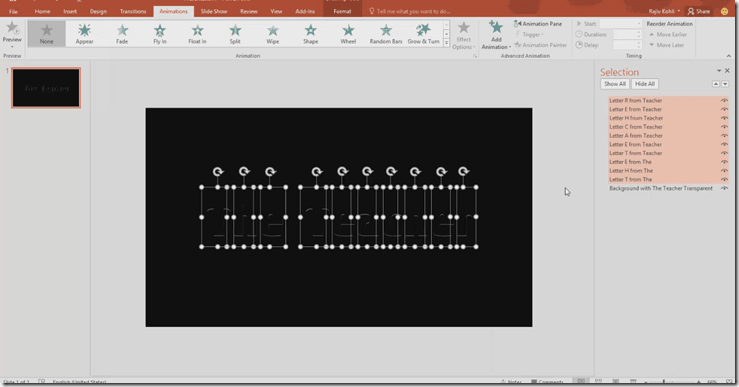Toggle visibility of Letter H from Teacher
The height and width of the screenshot is (387, 739).
point(724,118)
